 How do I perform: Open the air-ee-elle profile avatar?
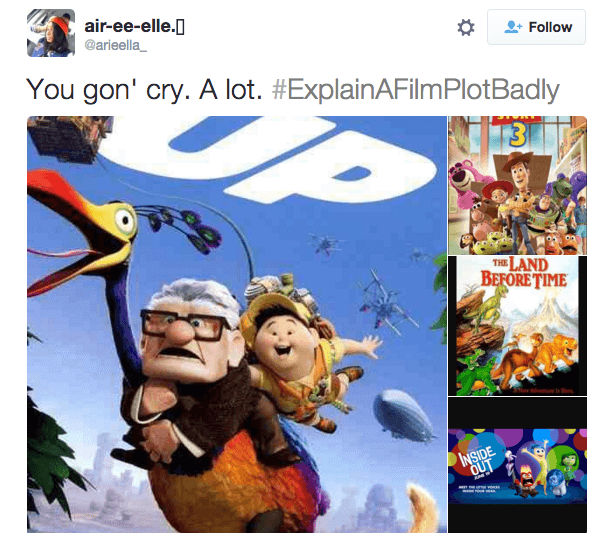click(x=51, y=33)
